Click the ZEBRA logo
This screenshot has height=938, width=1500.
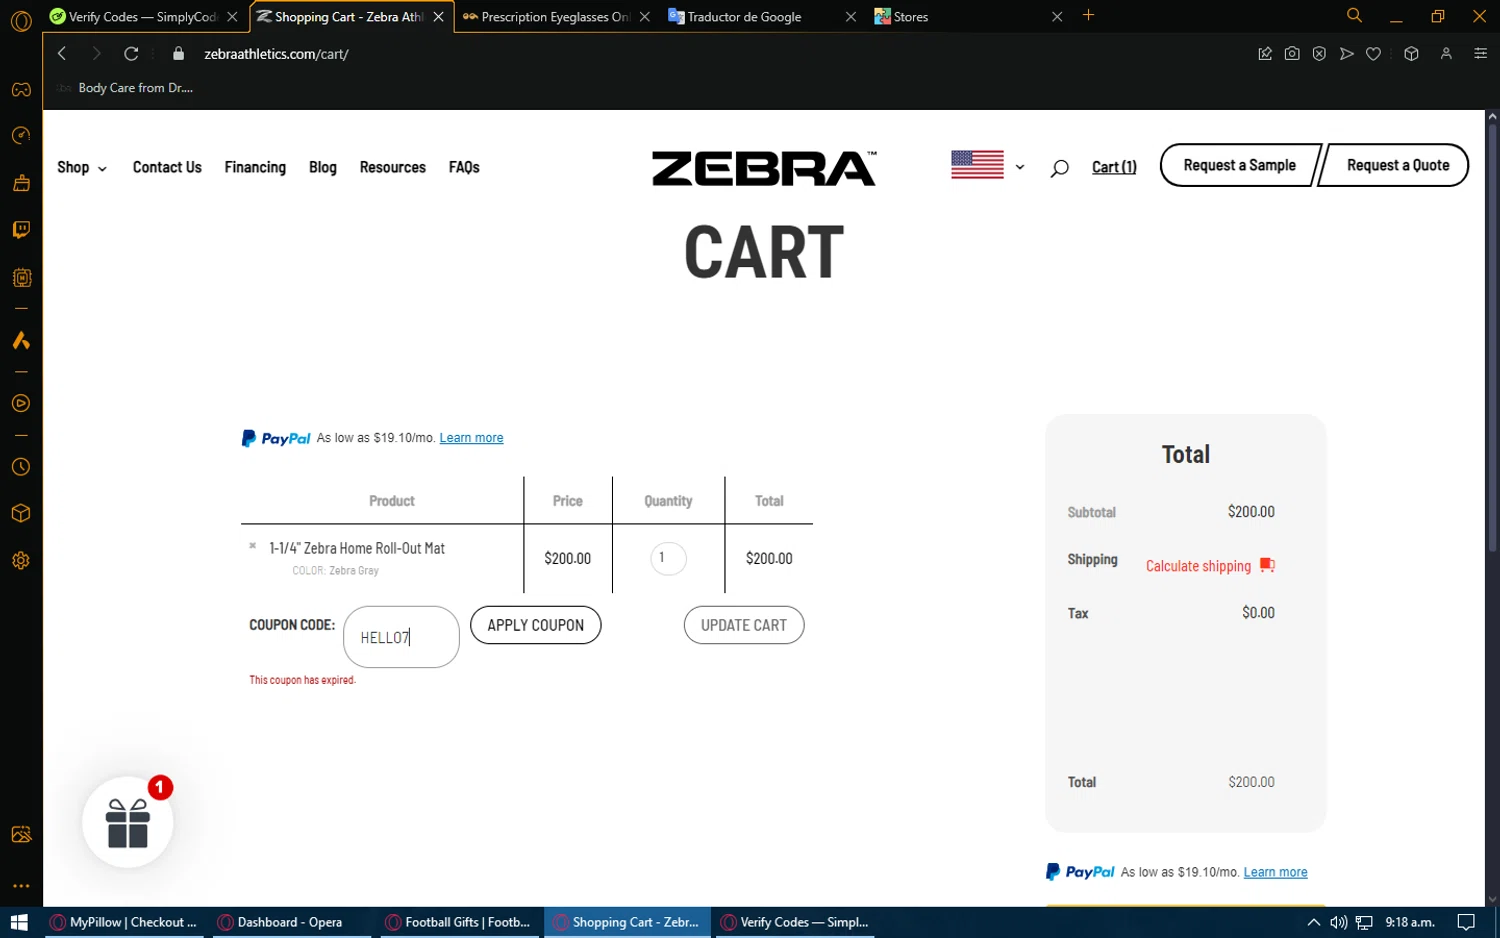[x=764, y=168]
